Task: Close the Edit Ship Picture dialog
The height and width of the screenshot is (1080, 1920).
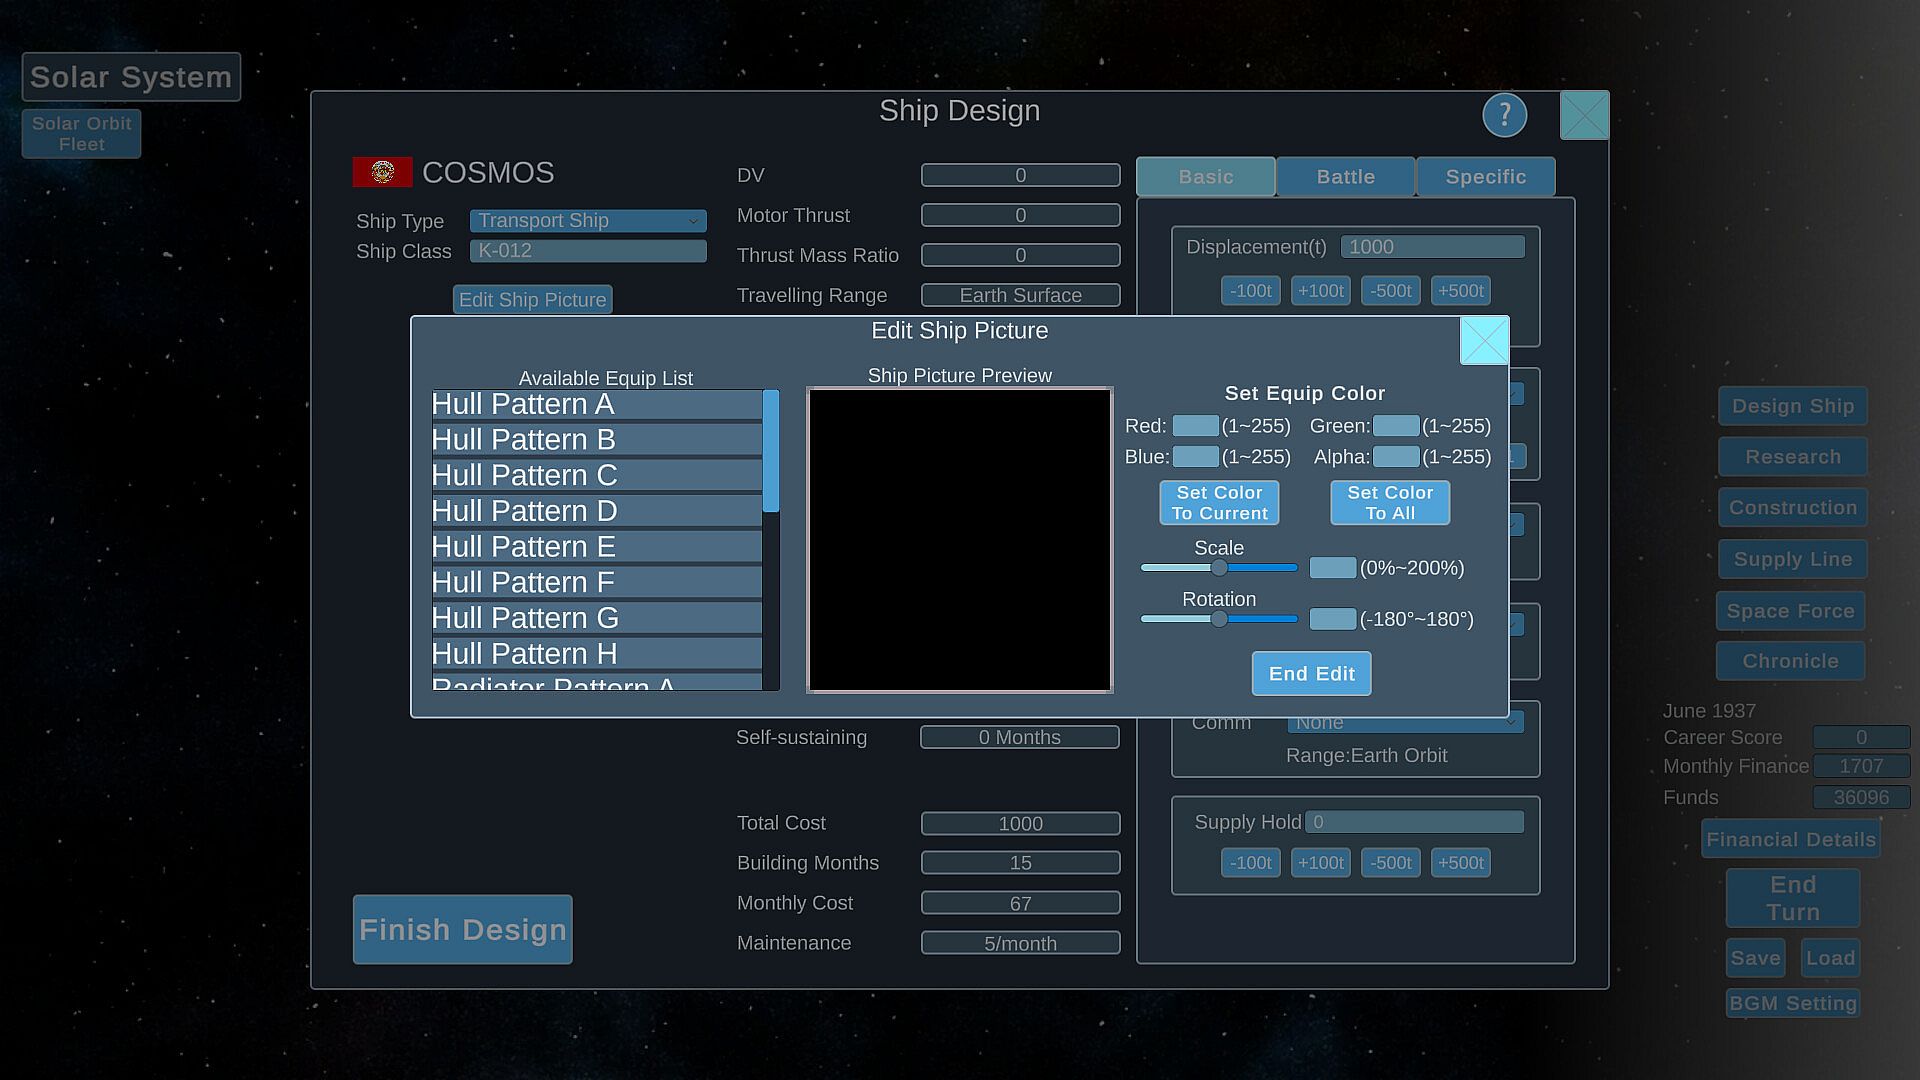Action: coord(1484,341)
